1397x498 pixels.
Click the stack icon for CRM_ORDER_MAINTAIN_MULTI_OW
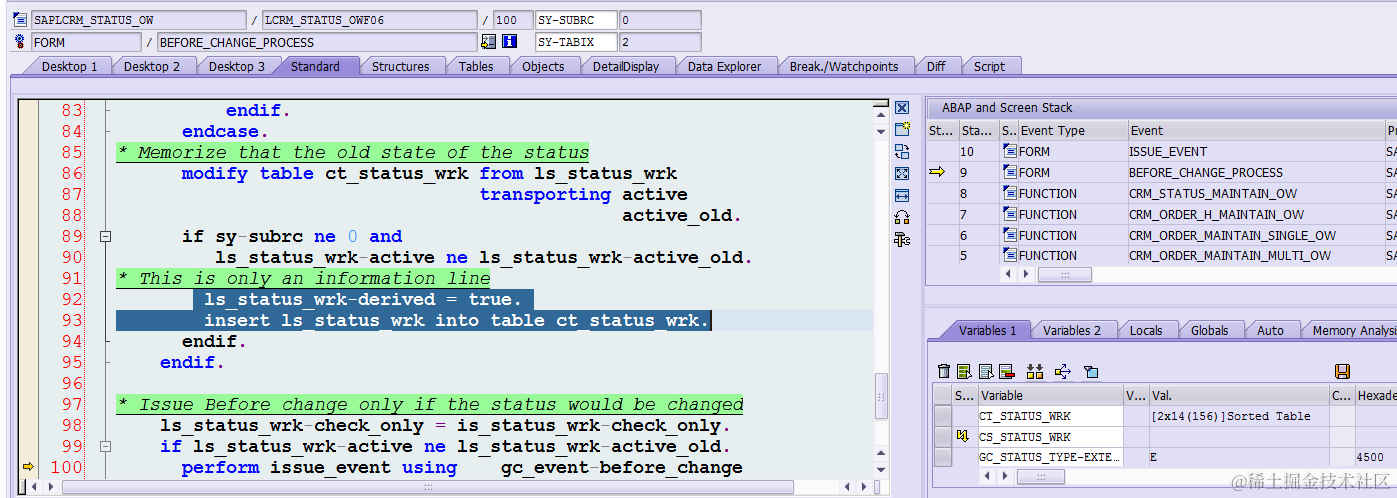coord(1010,256)
